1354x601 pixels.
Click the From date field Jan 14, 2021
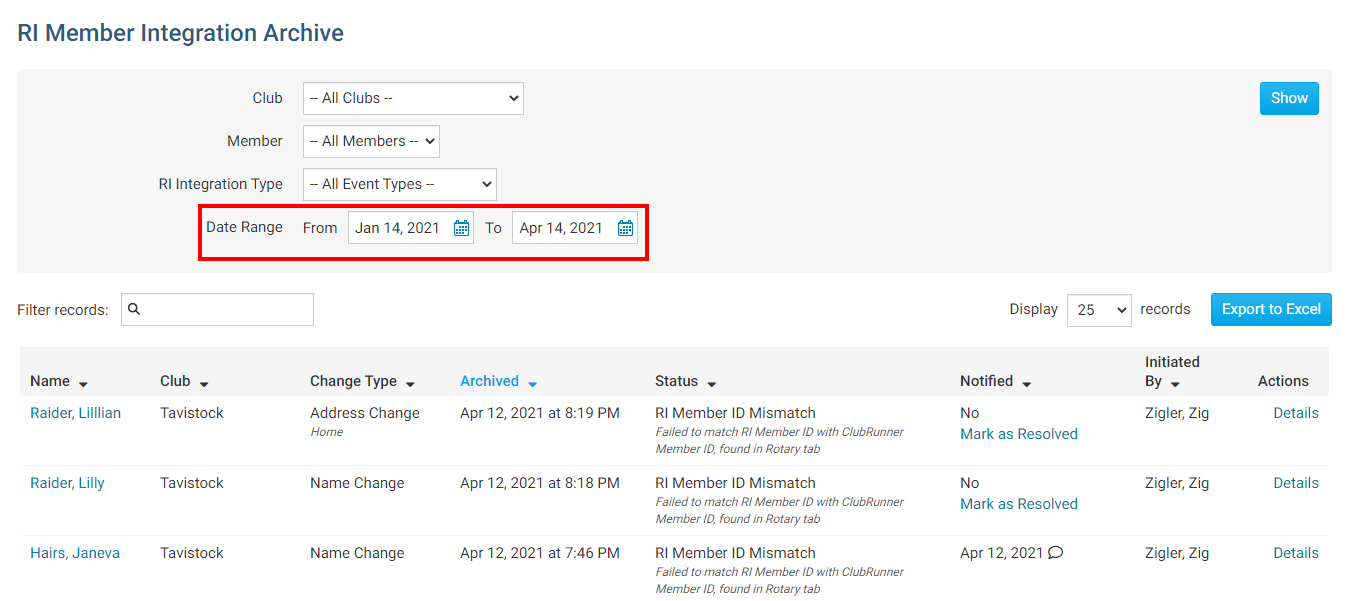point(398,228)
